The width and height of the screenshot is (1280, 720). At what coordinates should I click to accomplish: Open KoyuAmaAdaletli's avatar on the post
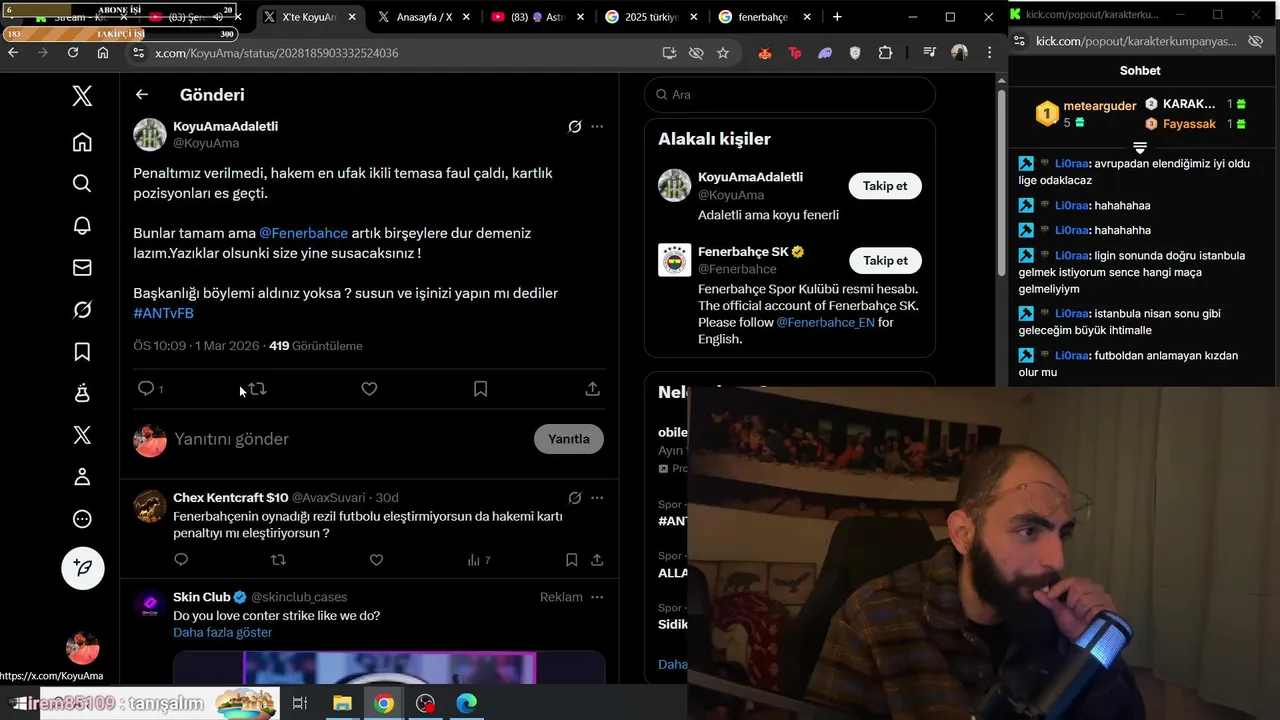[x=150, y=135]
